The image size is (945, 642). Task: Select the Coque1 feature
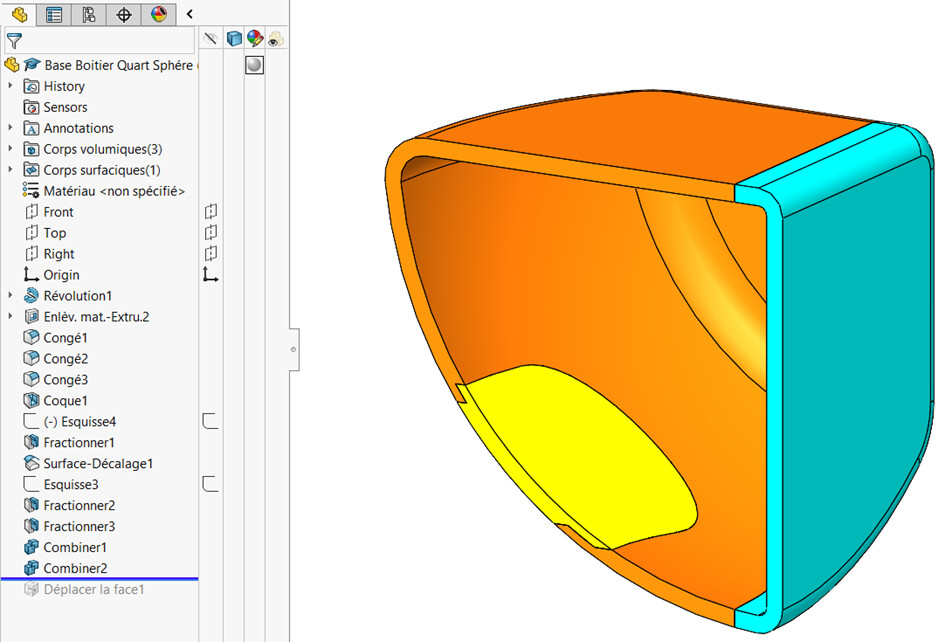[x=65, y=401]
